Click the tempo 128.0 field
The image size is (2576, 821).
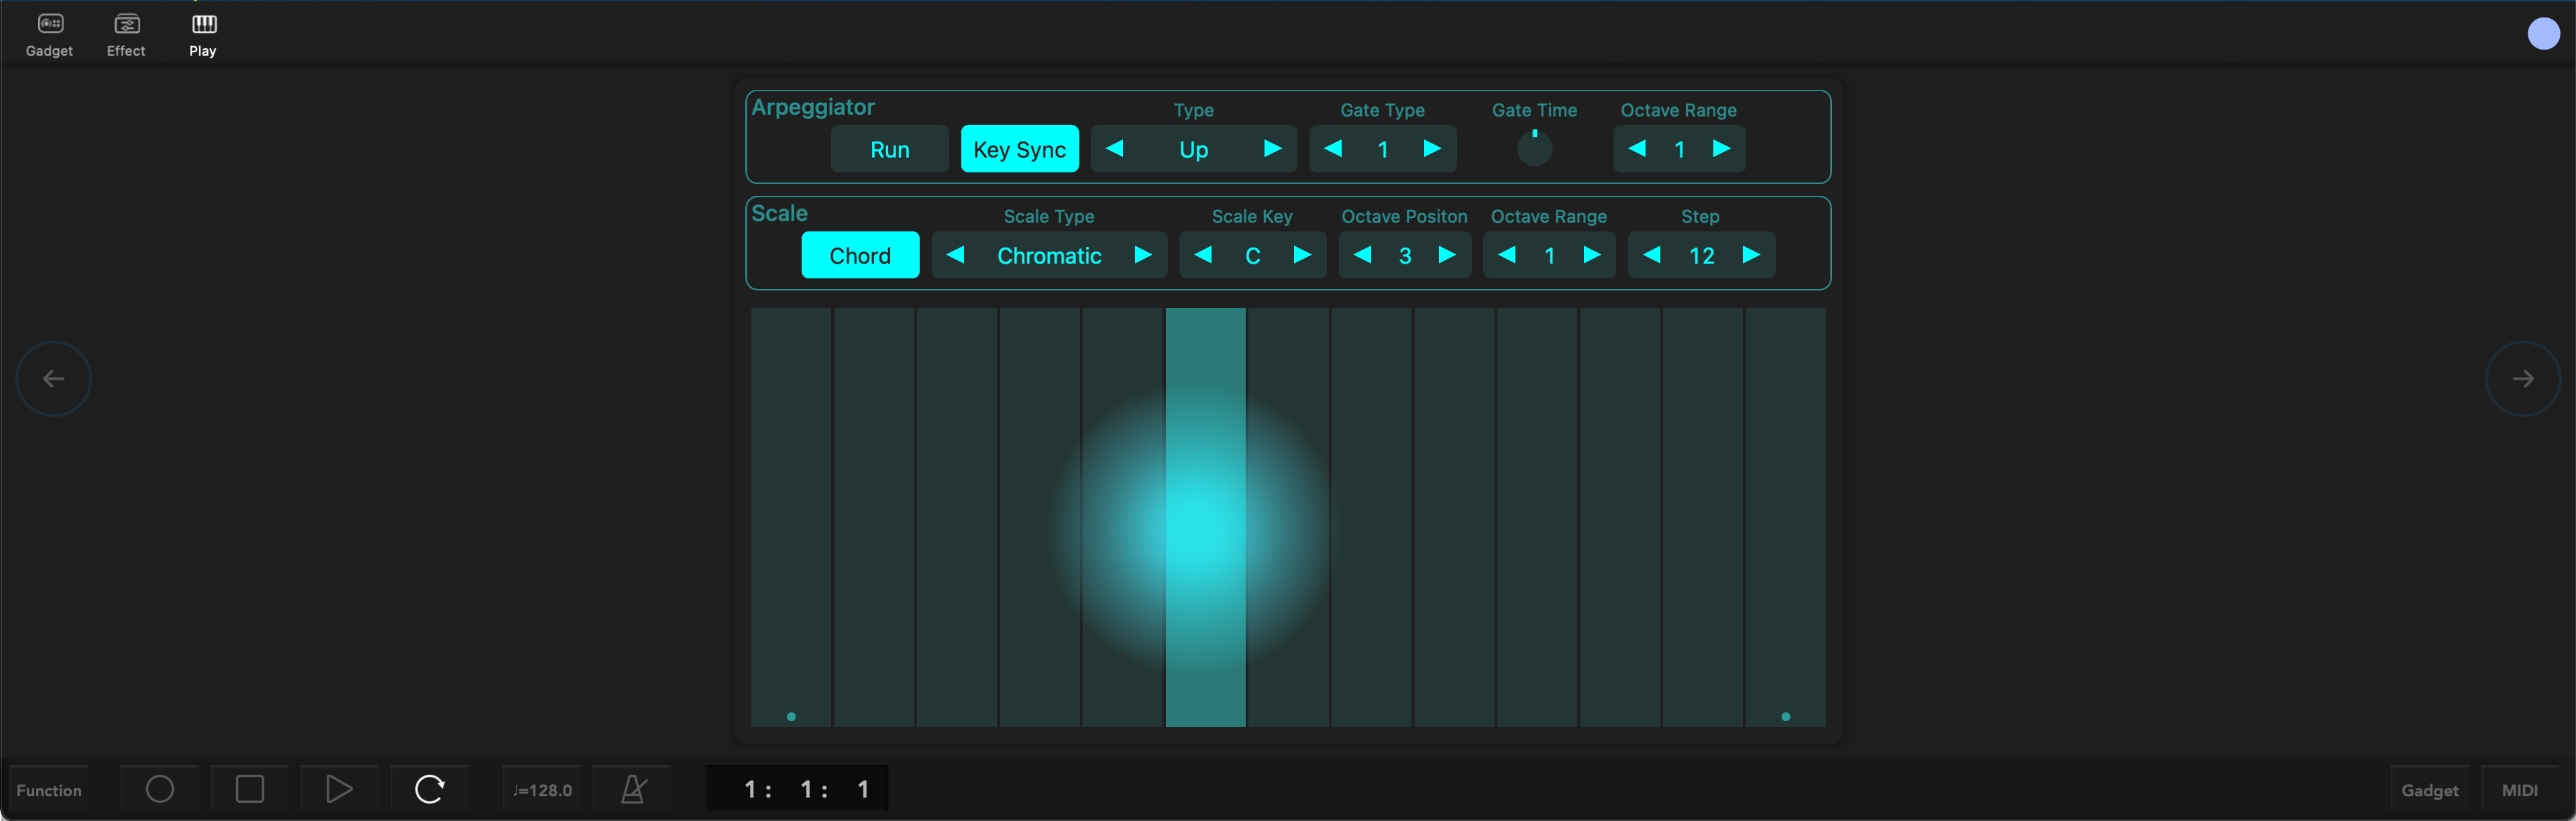pos(542,790)
